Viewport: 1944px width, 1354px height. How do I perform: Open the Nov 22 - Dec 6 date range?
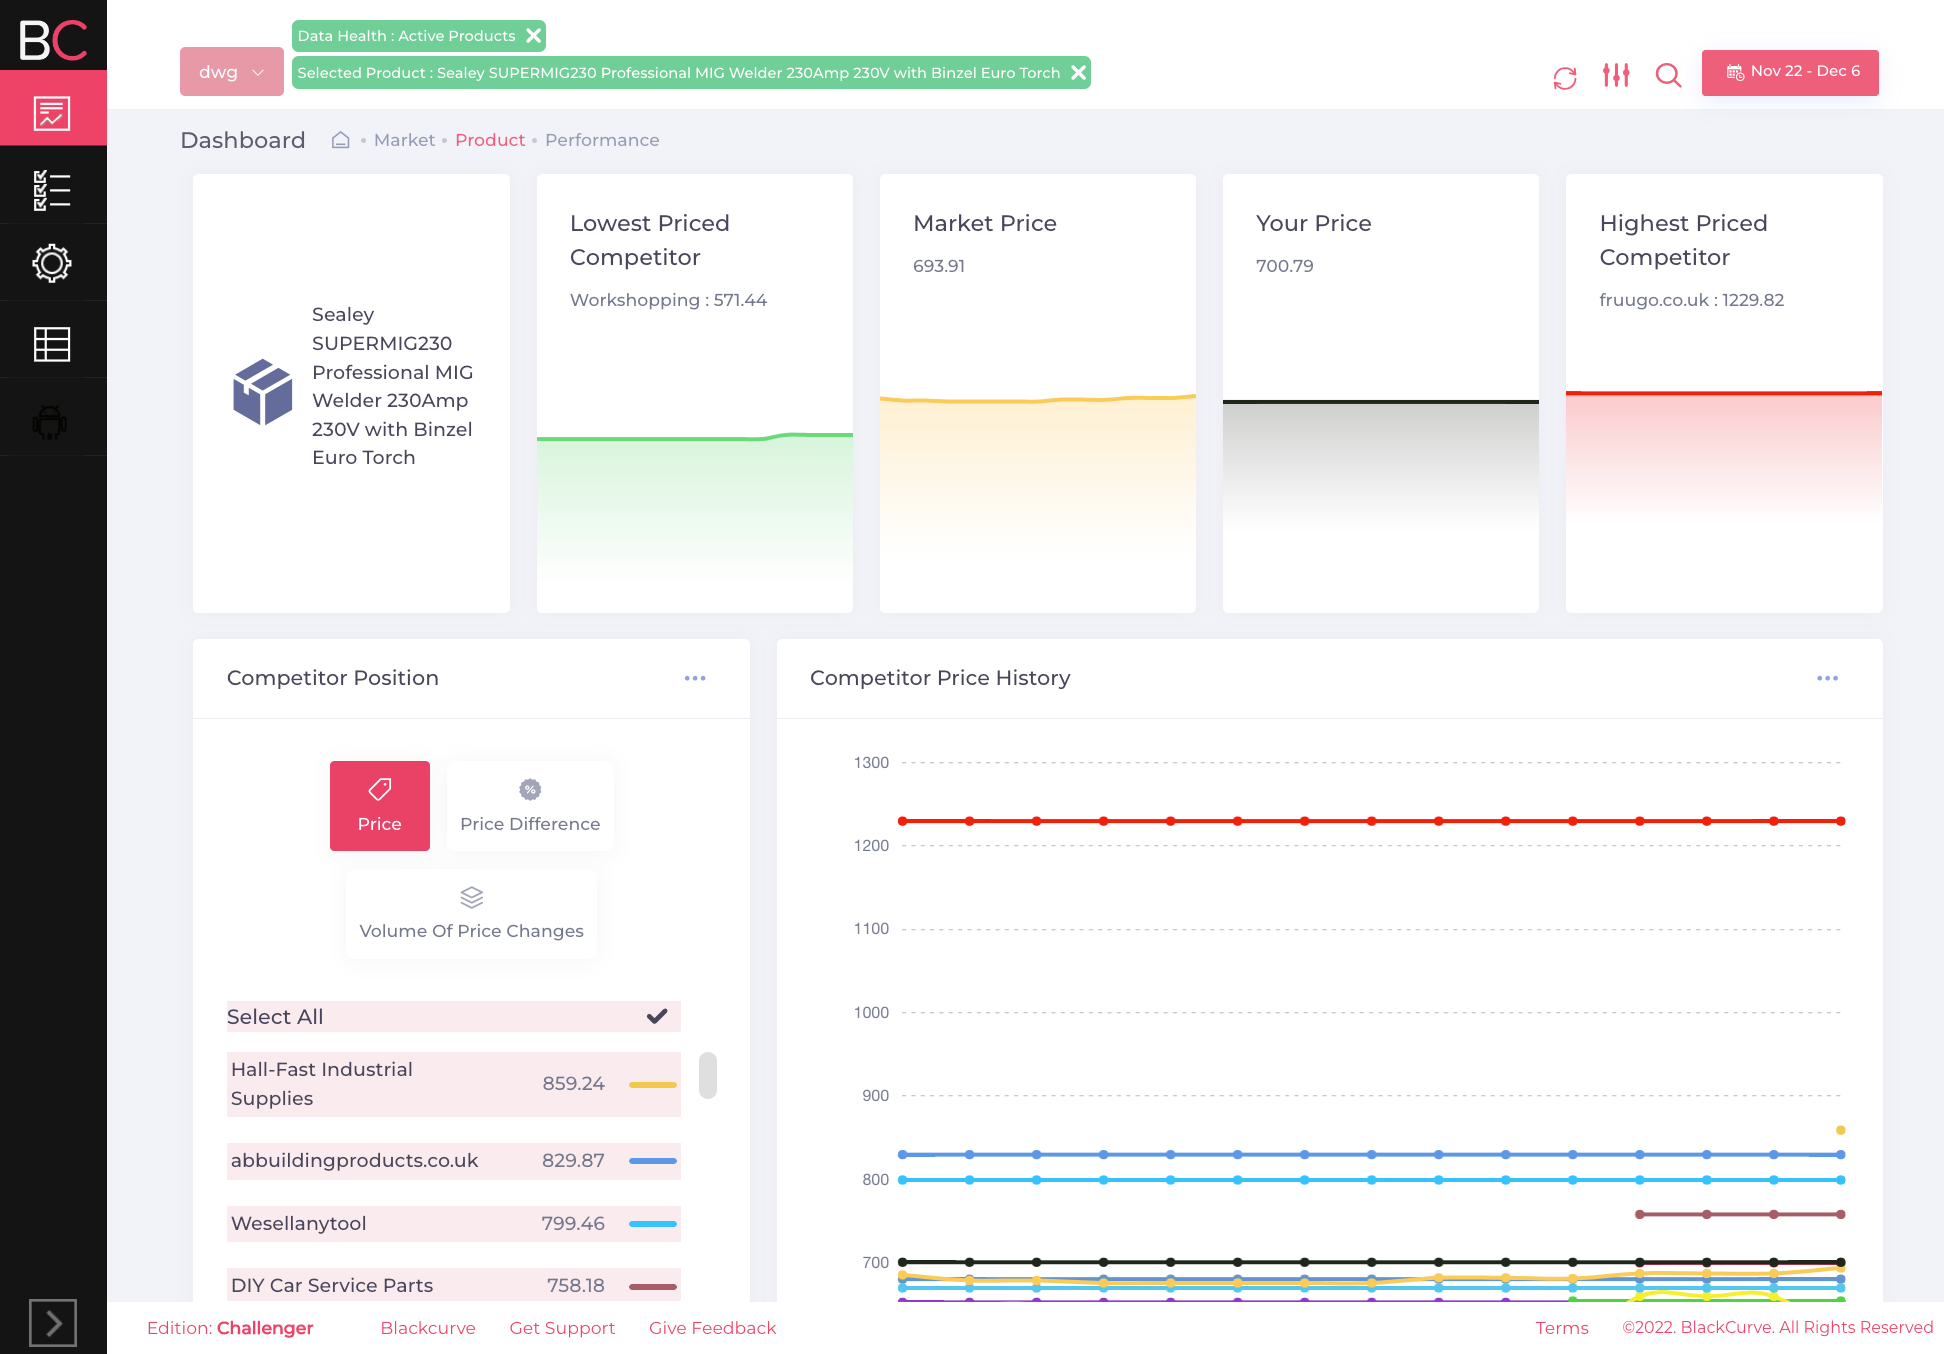[1790, 72]
